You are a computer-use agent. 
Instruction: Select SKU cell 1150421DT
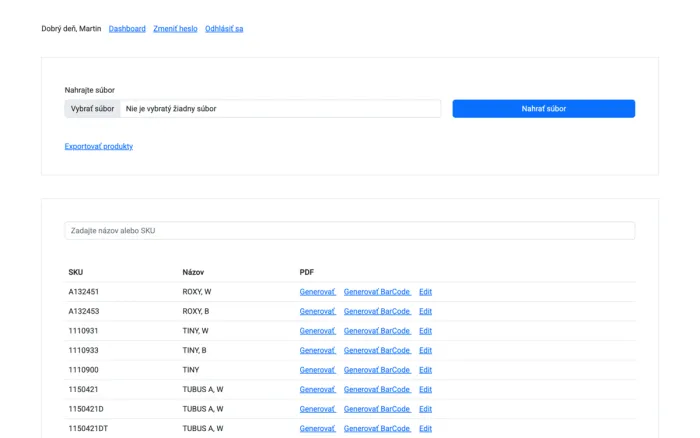point(88,428)
